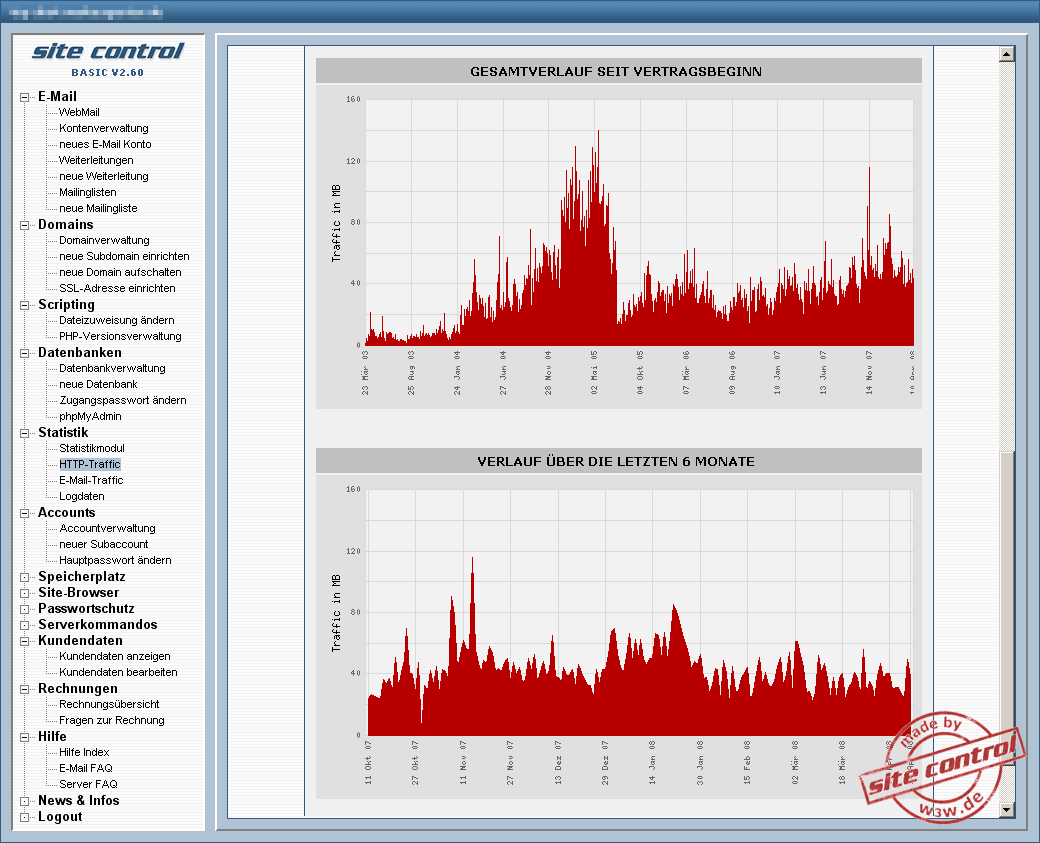
Task: Open Hauptpasswort ändern
Action: coord(115,560)
